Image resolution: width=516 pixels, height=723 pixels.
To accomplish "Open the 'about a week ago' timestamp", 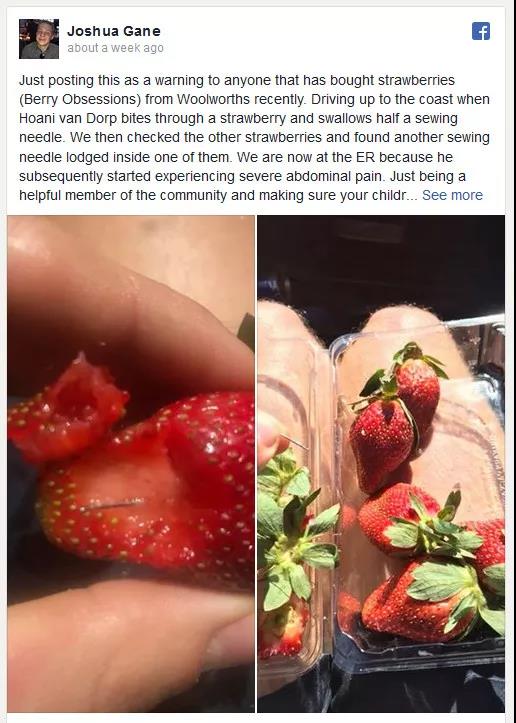I will 115,48.
